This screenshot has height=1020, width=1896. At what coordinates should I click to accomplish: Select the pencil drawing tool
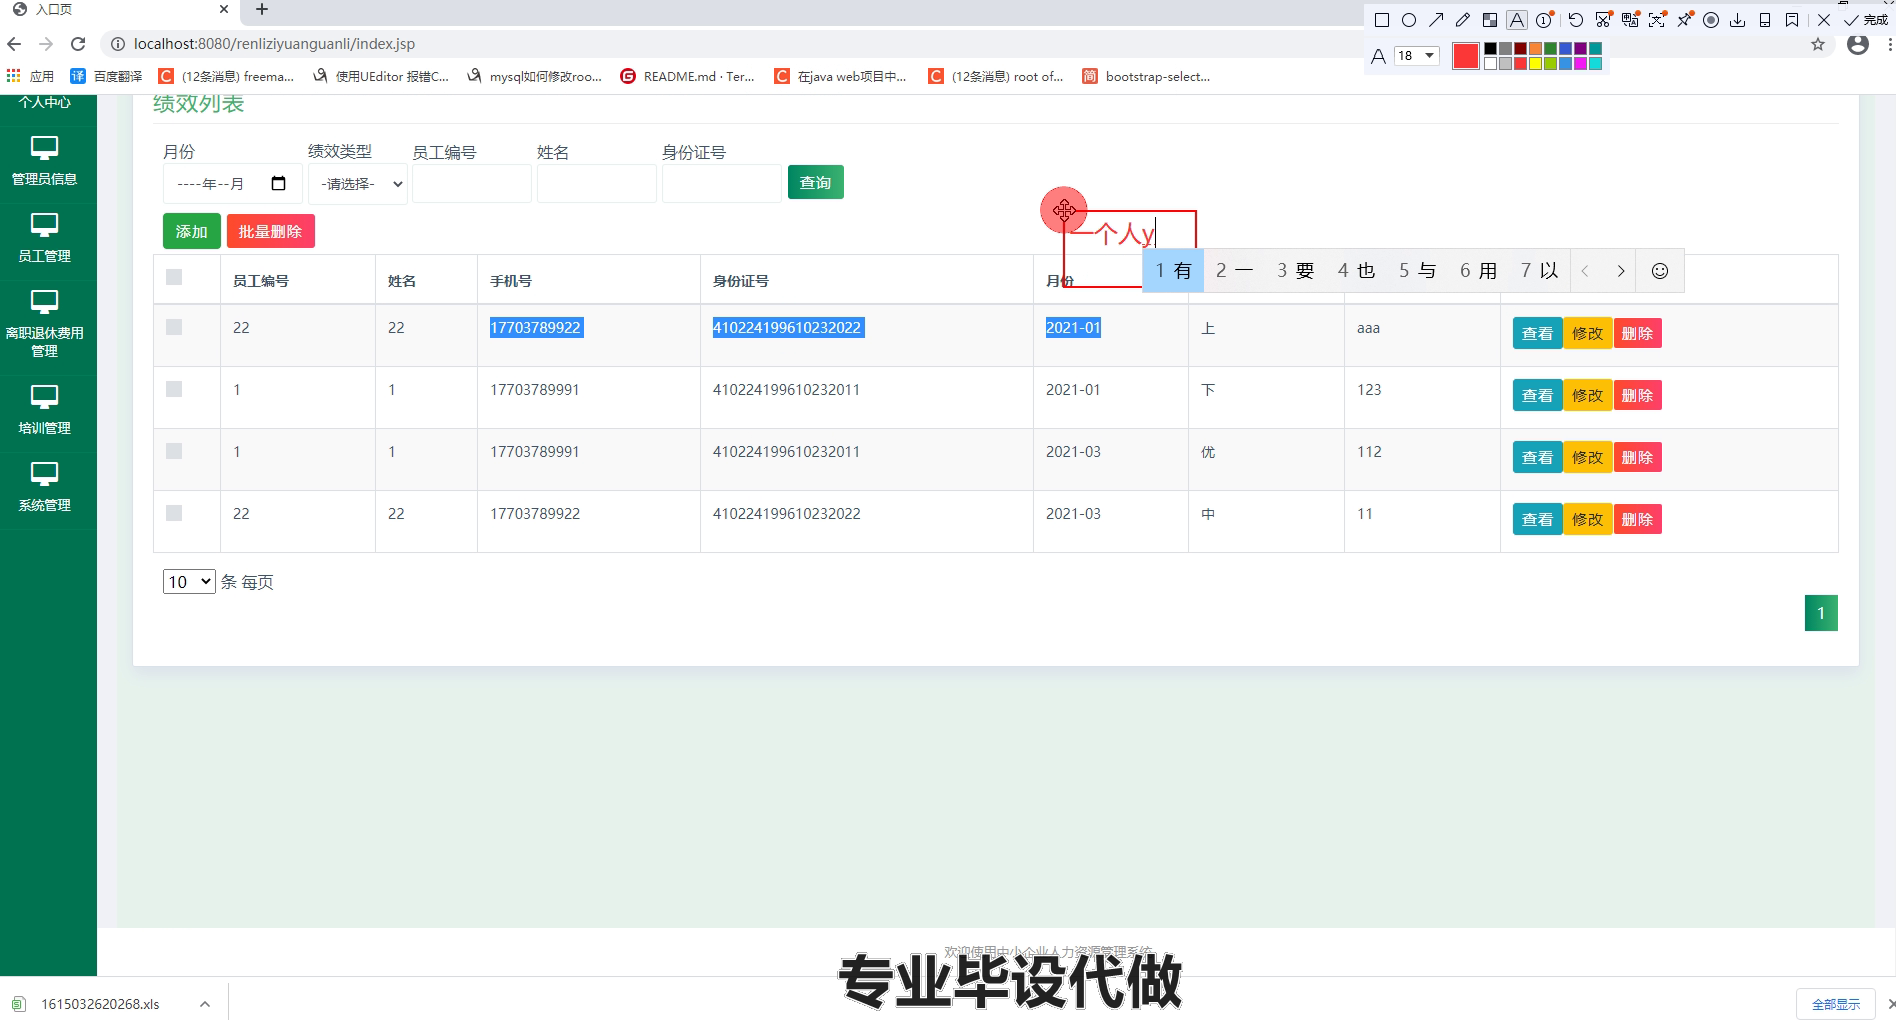coord(1463,20)
